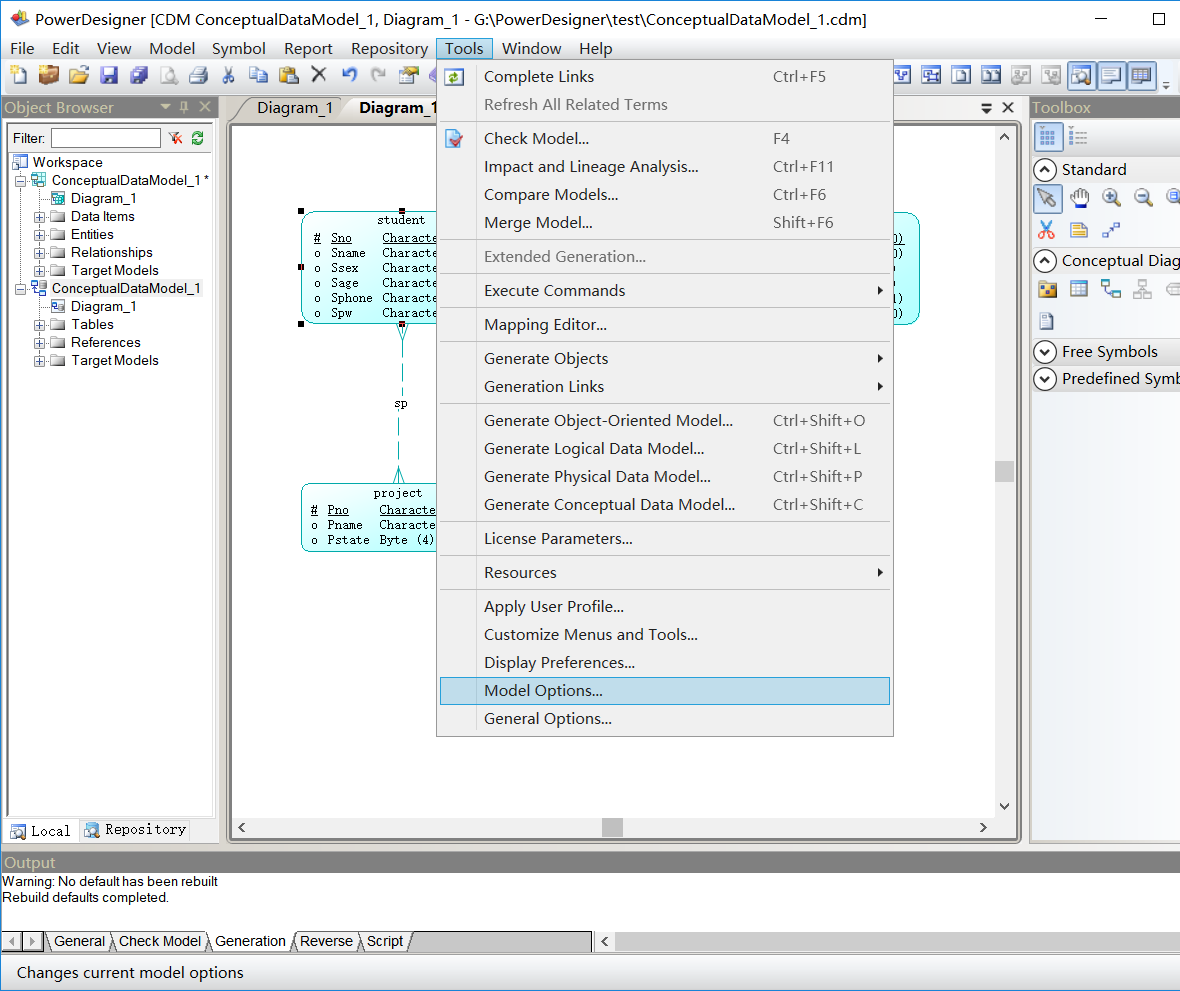Toggle the filter clear button beside Filter box
The image size is (1180, 991).
(173, 138)
